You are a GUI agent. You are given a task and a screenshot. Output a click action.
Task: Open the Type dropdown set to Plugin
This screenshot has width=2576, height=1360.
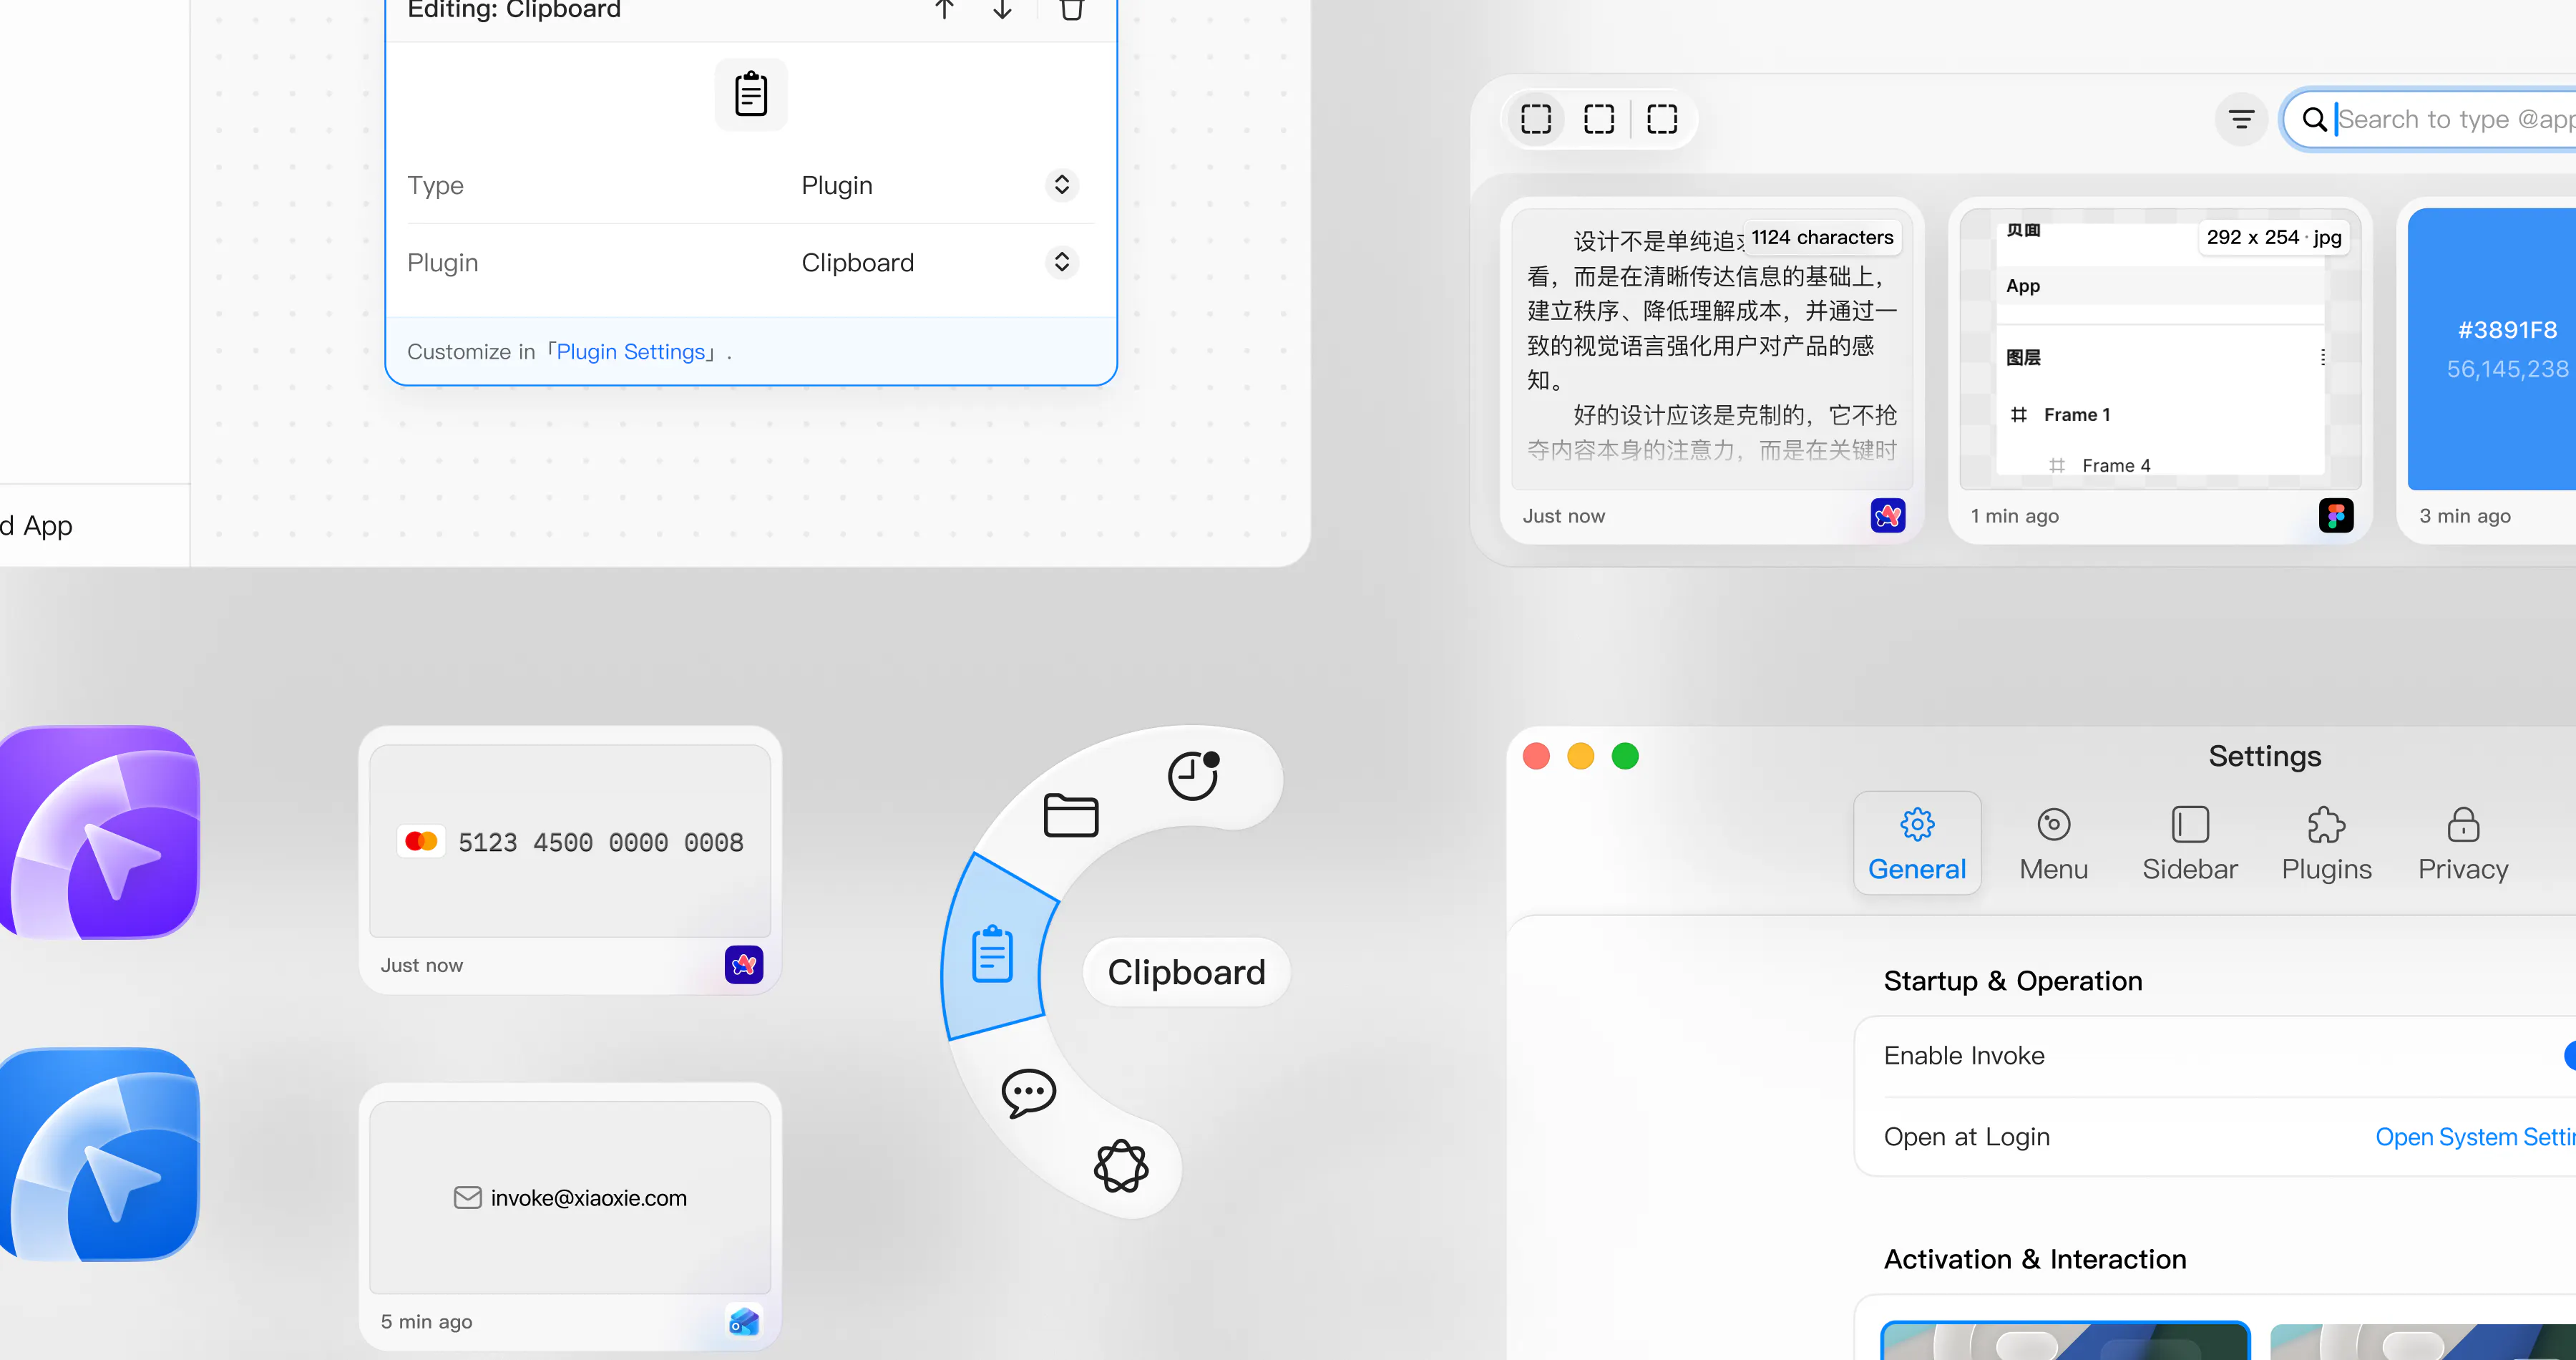(x=939, y=185)
